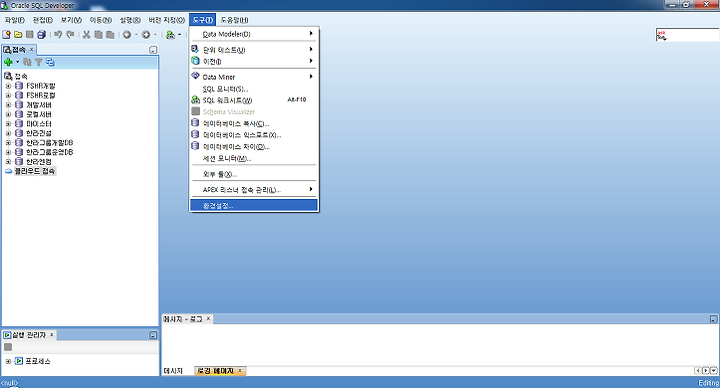Choose 세션 모니터(M)... menu entry
Image resolution: width=720 pixels, height=388 pixels.
point(254,158)
